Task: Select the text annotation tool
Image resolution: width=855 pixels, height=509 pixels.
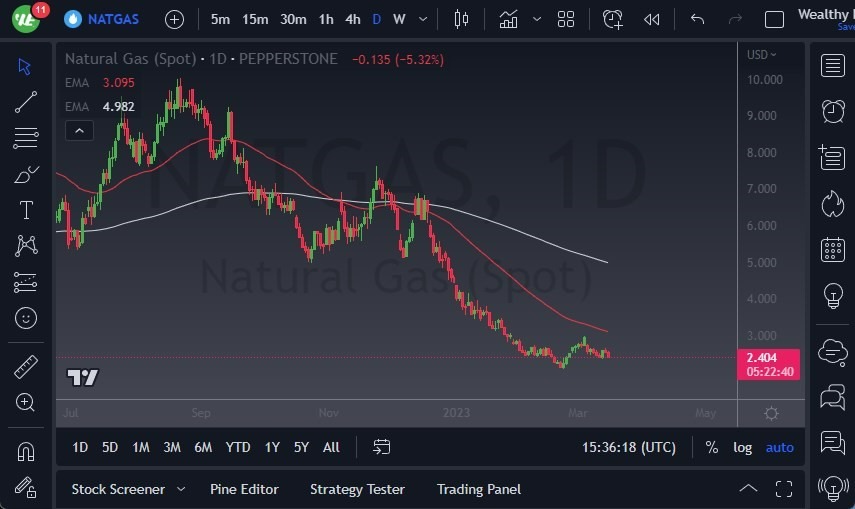Action: 26,210
